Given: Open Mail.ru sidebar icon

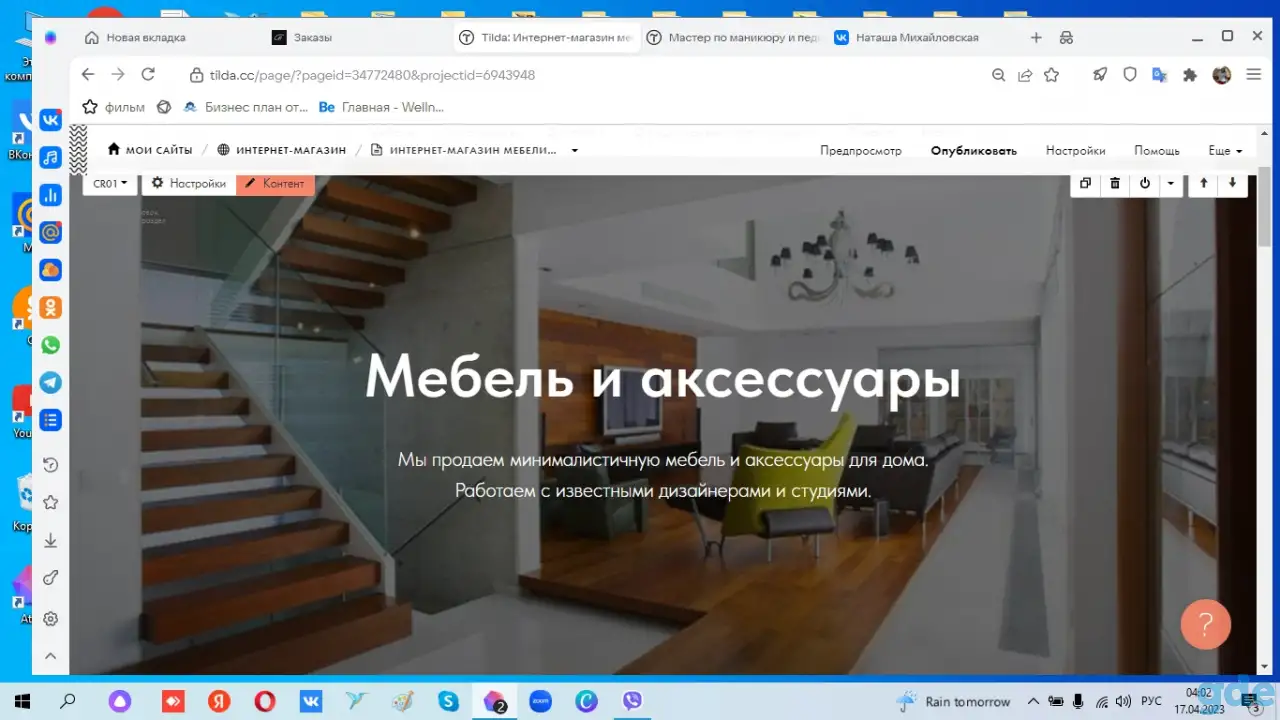Looking at the screenshot, I should [50, 232].
